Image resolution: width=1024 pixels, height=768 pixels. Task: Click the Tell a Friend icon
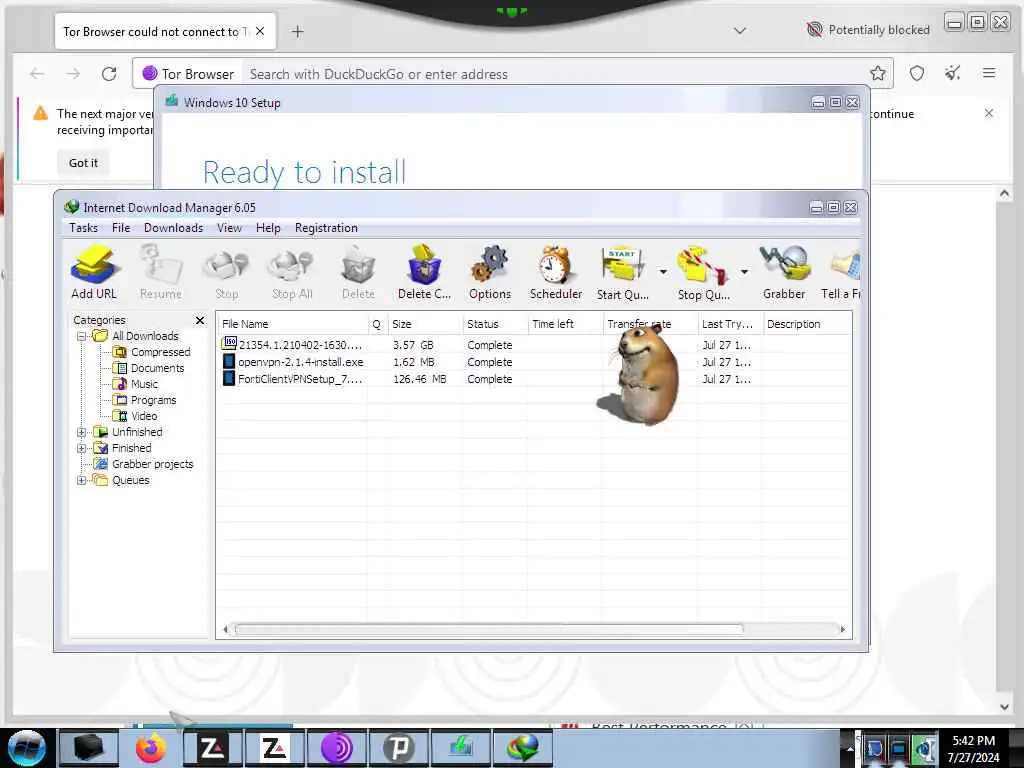coord(841,272)
